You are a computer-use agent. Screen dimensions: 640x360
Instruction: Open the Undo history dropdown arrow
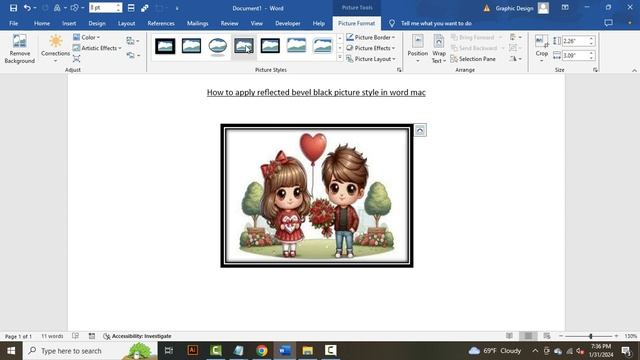35,8
